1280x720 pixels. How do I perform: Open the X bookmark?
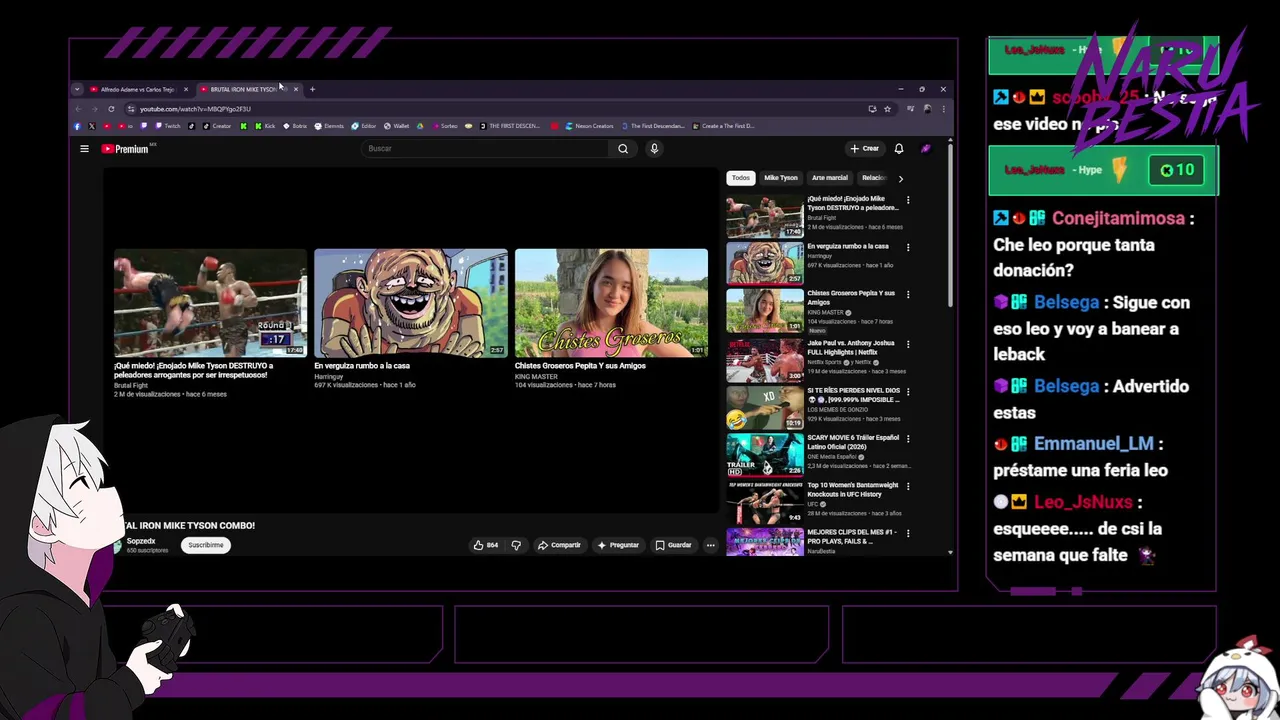pos(92,126)
